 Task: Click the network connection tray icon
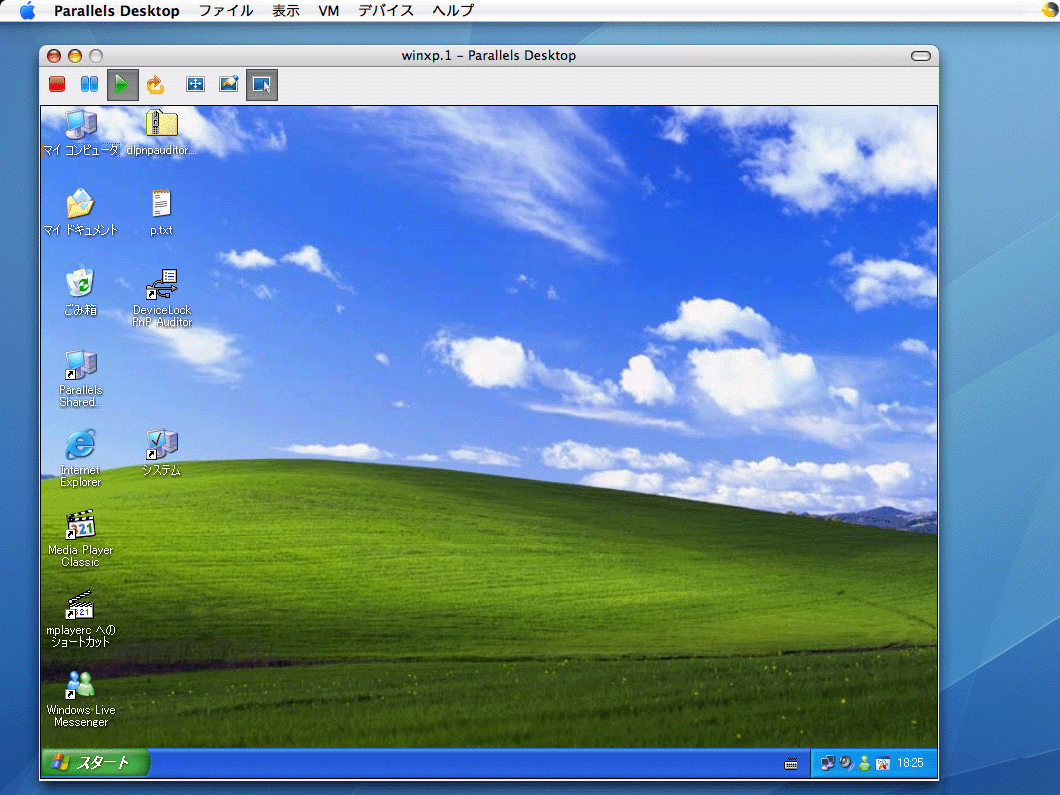click(827, 763)
